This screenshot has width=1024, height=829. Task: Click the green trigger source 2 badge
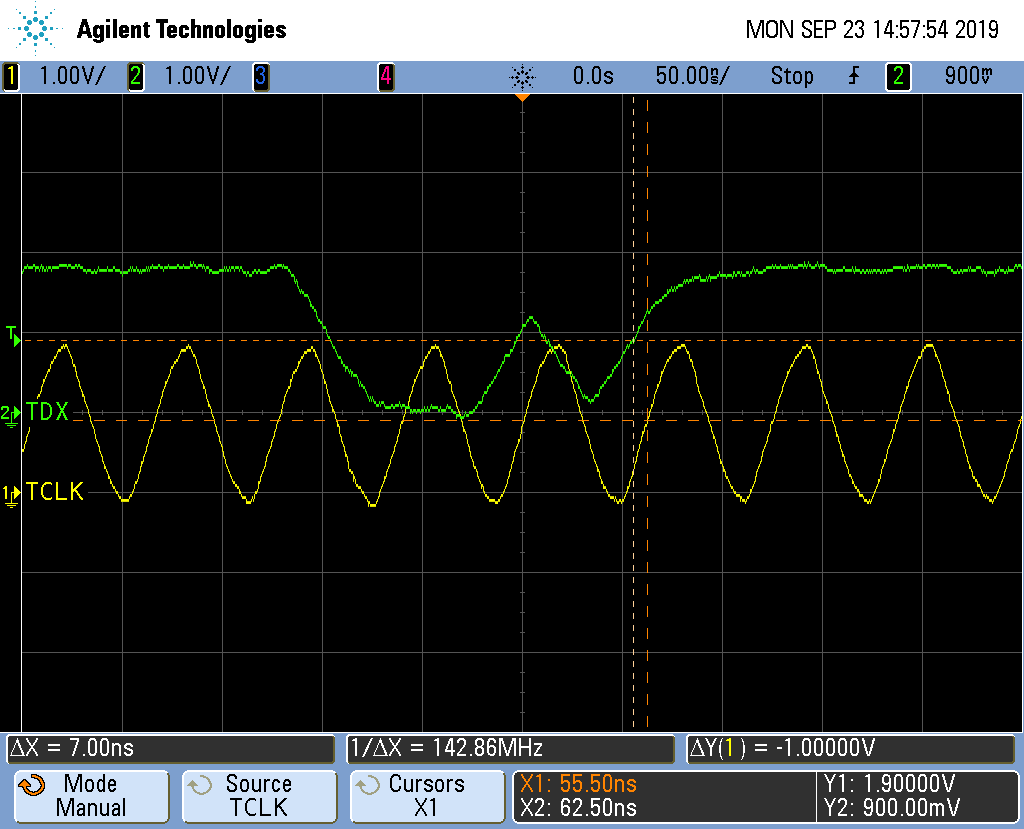[x=897, y=76]
